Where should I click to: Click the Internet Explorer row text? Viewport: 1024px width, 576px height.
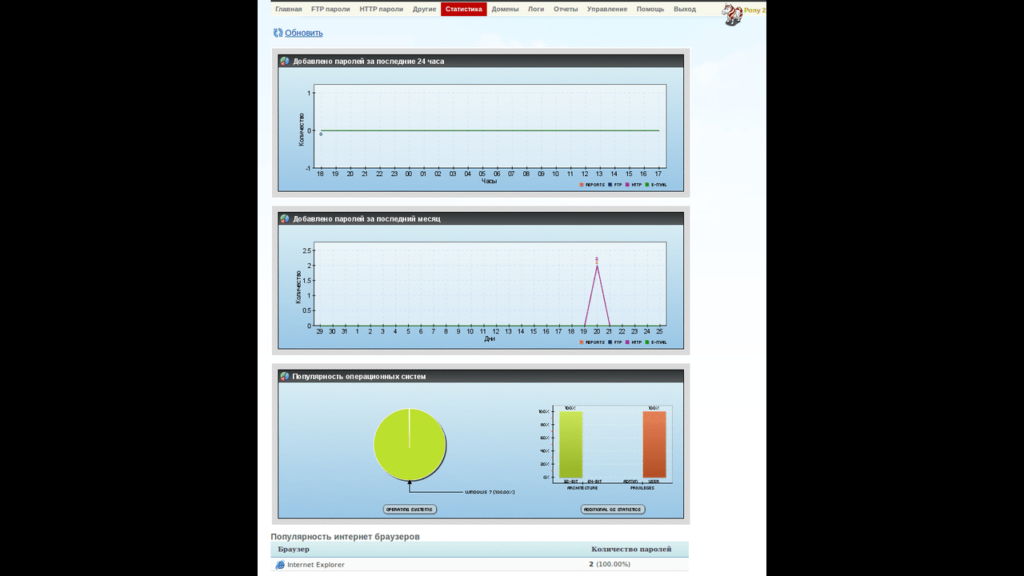pyautogui.click(x=315, y=565)
